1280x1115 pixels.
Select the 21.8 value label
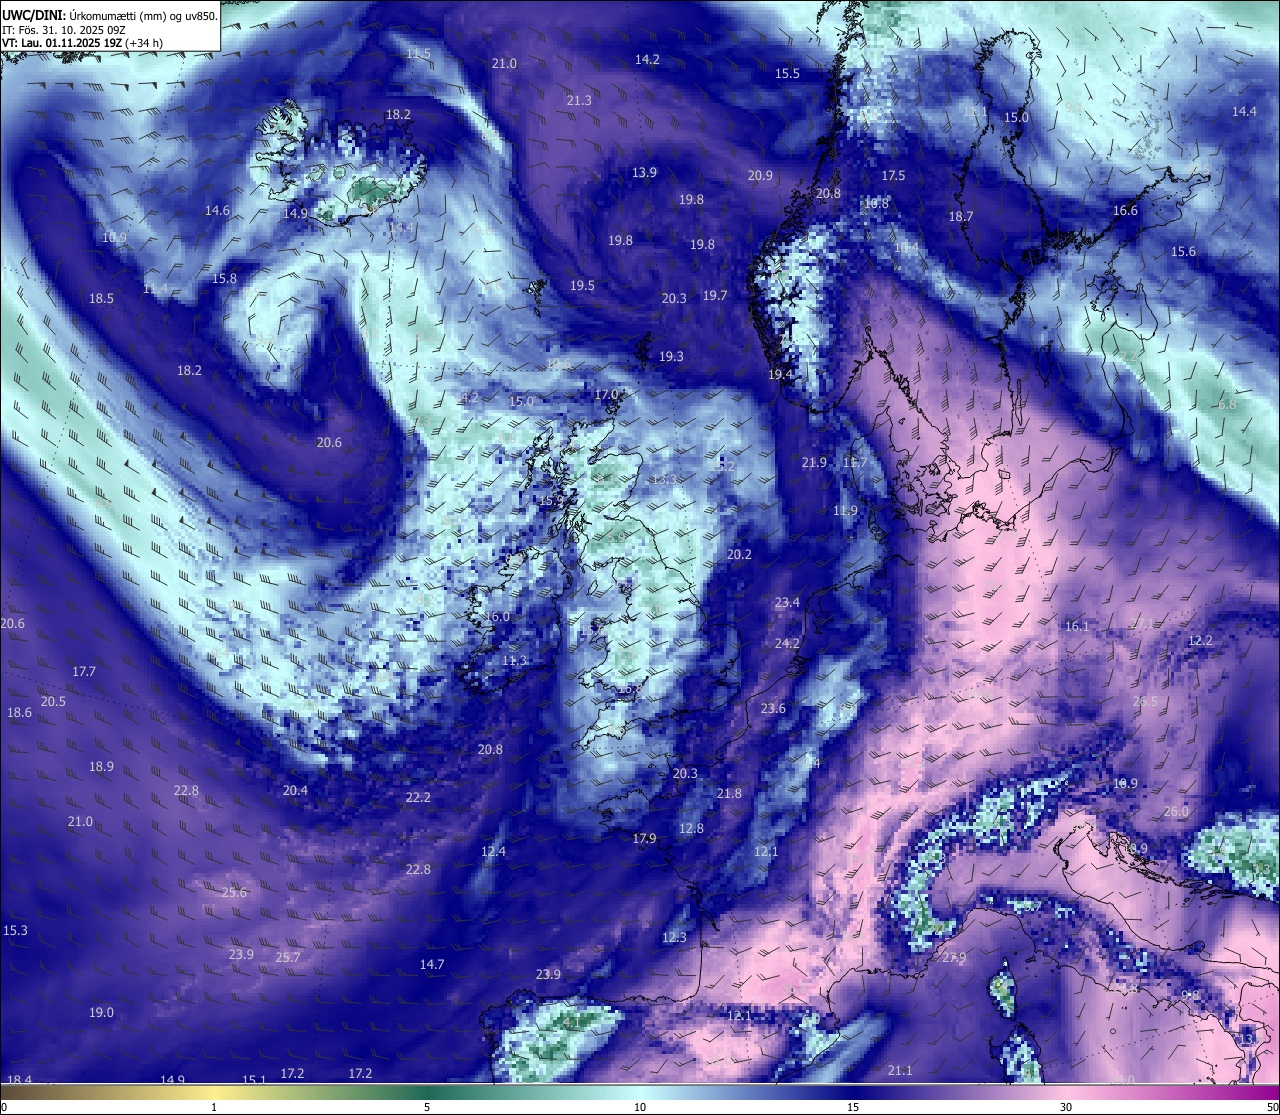point(729,794)
